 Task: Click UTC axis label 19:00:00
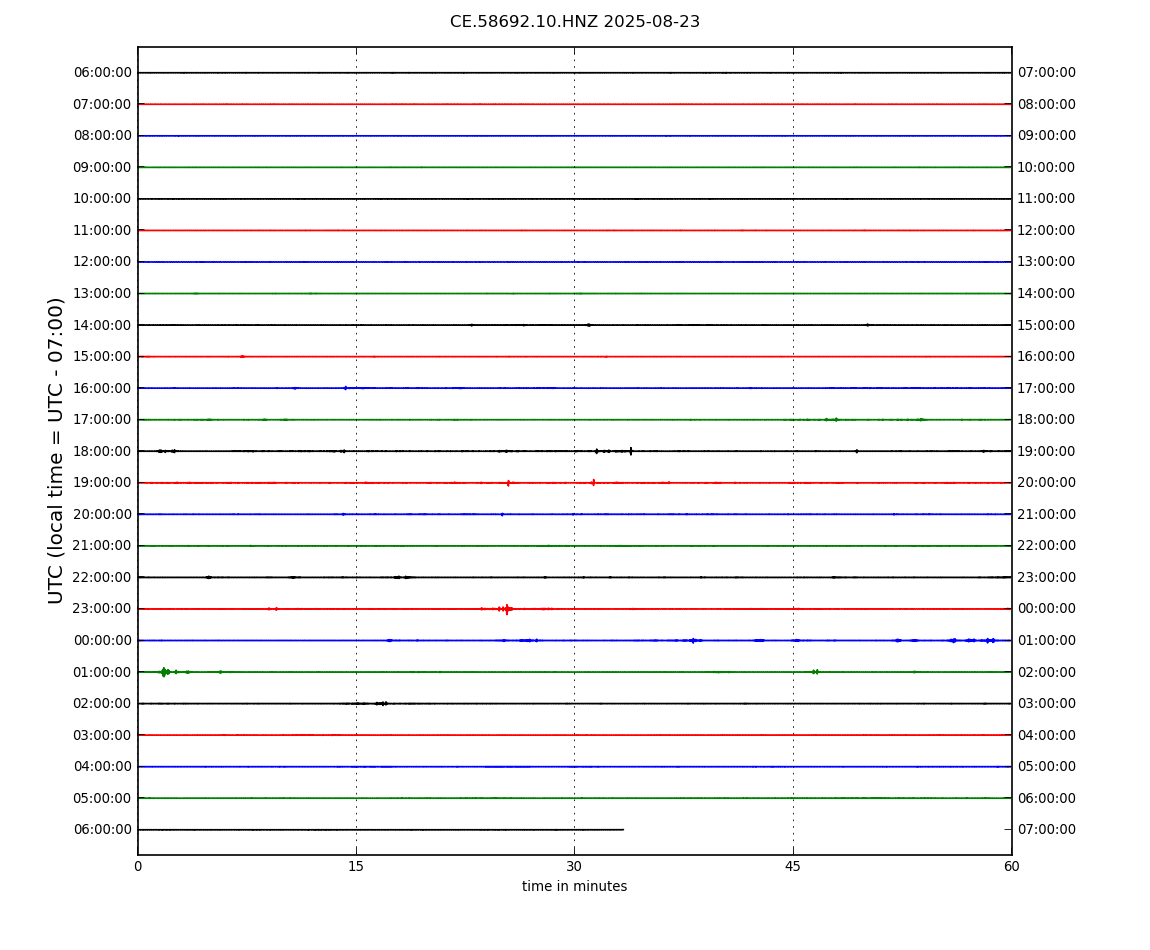click(x=103, y=483)
